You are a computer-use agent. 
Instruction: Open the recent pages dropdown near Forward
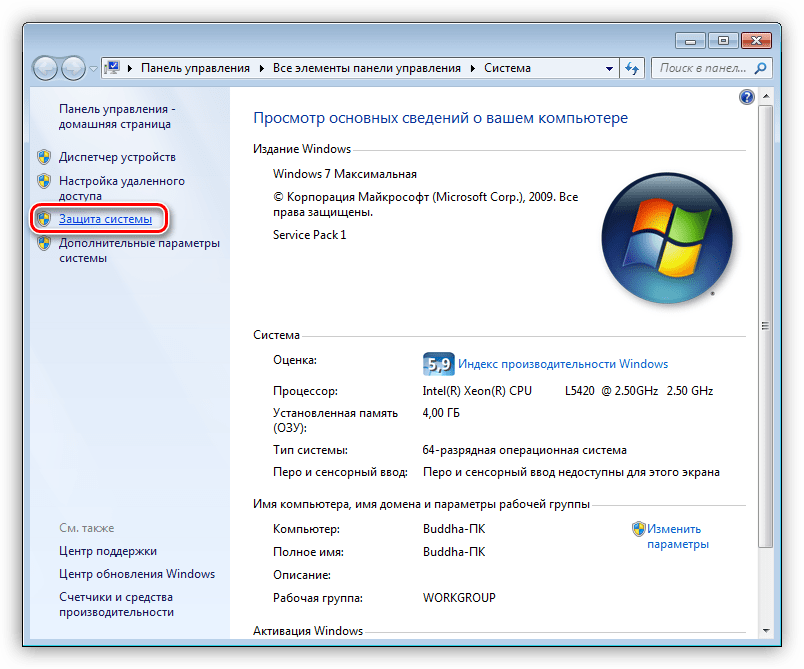pyautogui.click(x=94, y=68)
